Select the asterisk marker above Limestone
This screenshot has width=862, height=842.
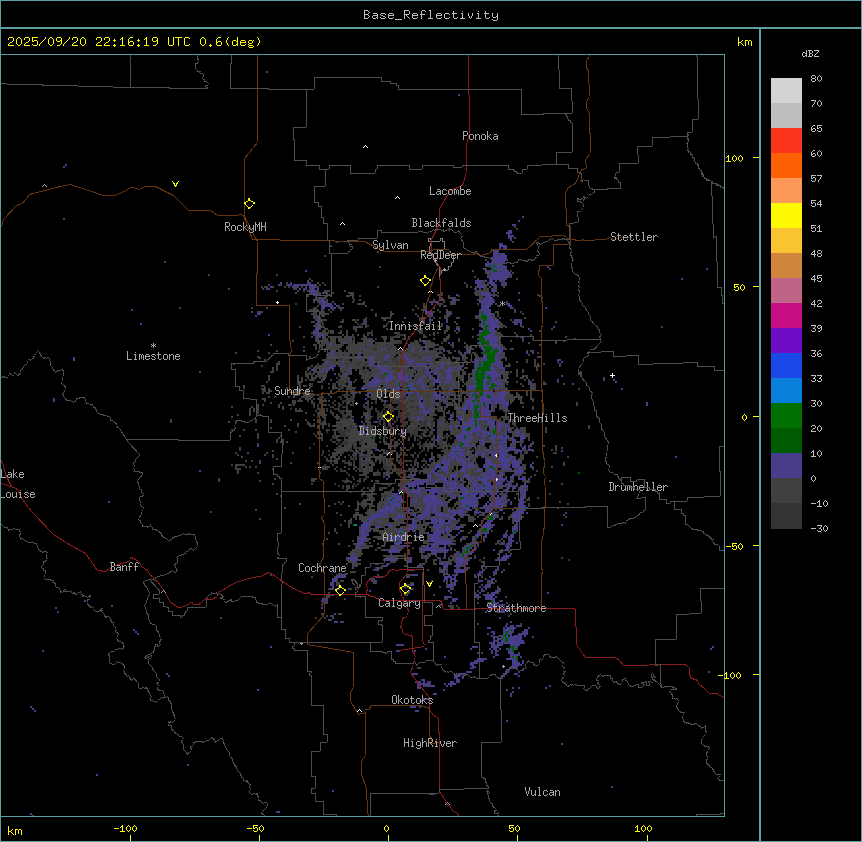click(153, 346)
